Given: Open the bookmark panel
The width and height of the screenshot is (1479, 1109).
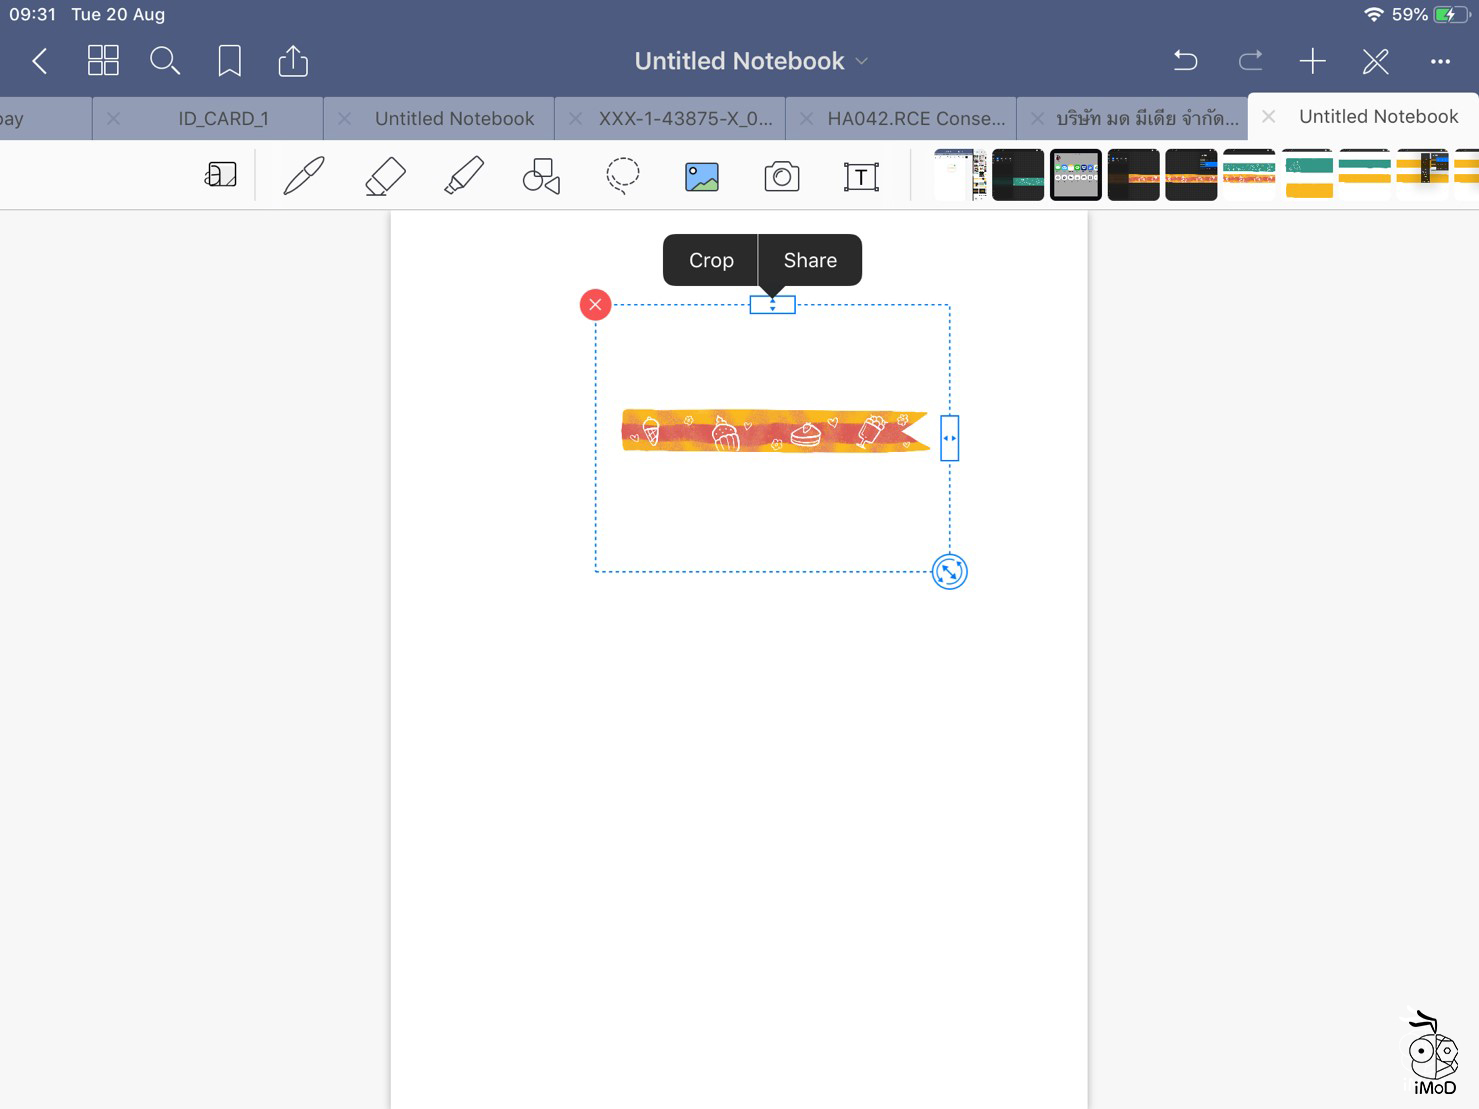Looking at the screenshot, I should point(229,61).
